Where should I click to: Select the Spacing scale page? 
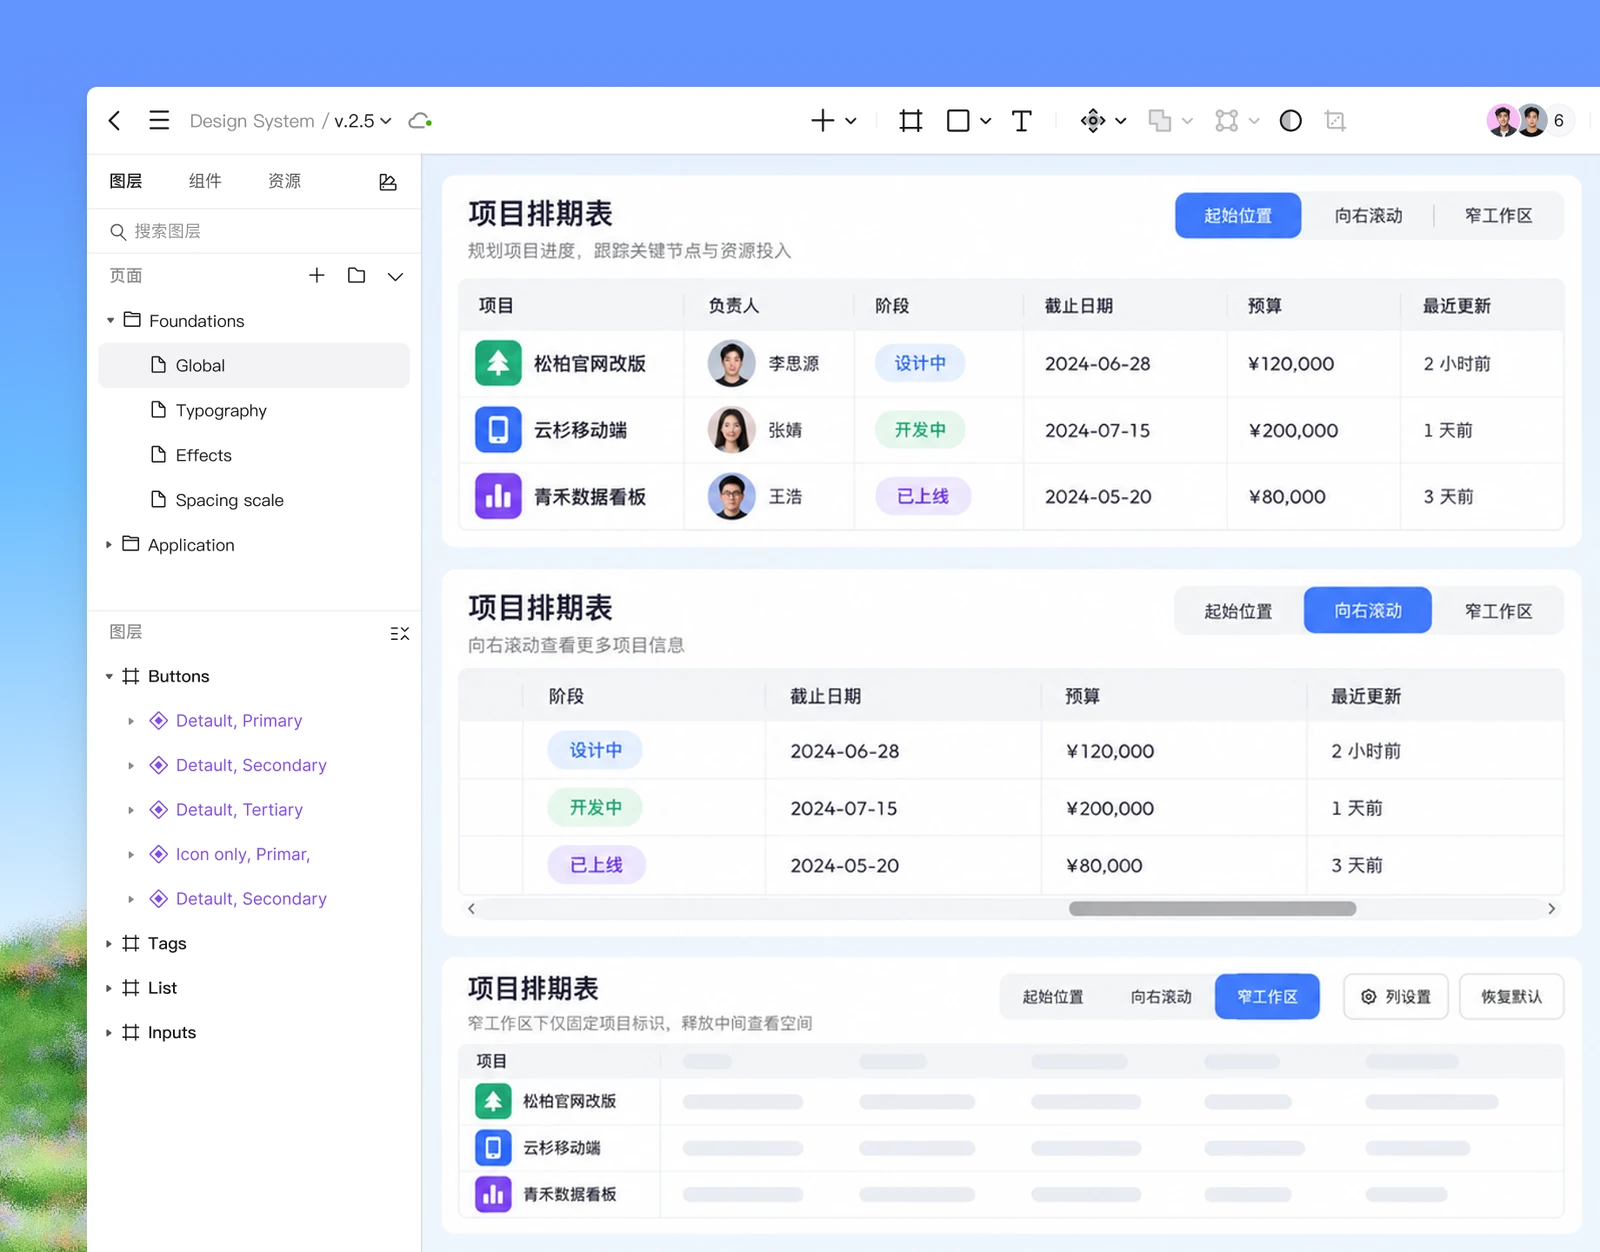pyautogui.click(x=254, y=500)
